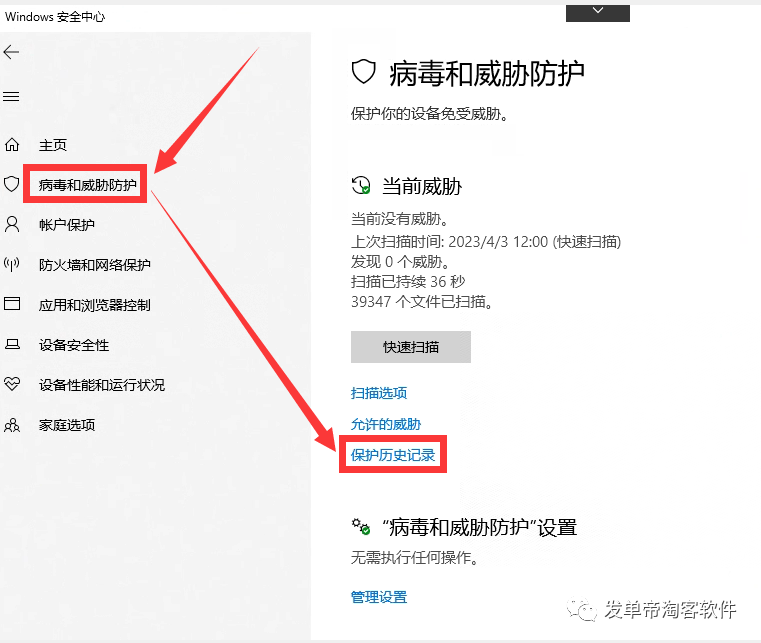Open 防火墙和网络保护 section
761x643 pixels.
(x=95, y=265)
